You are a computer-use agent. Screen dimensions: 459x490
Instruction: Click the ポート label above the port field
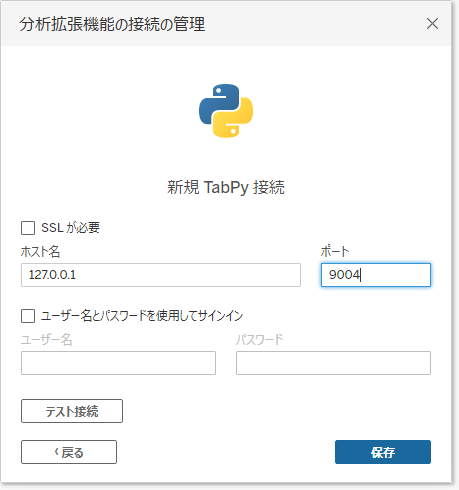[335, 252]
